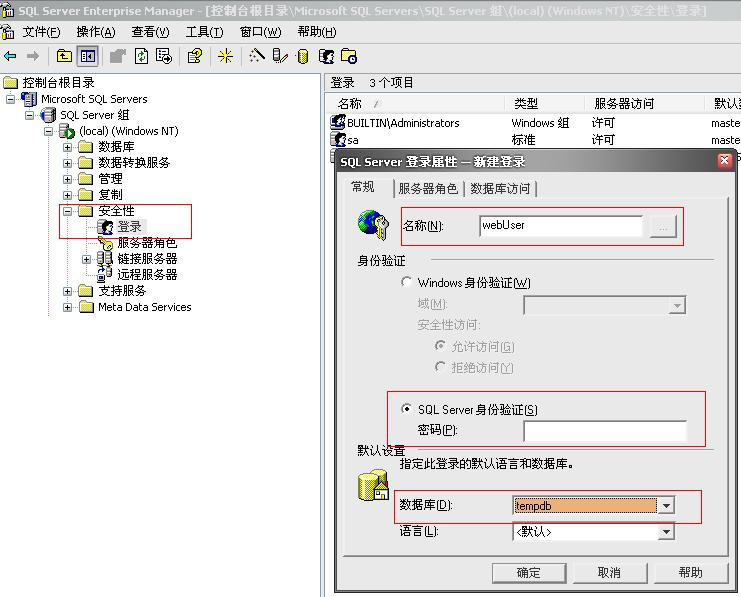This screenshot has height=597, width=741.
Task: Click the 密码 password field
Action: tap(605, 431)
